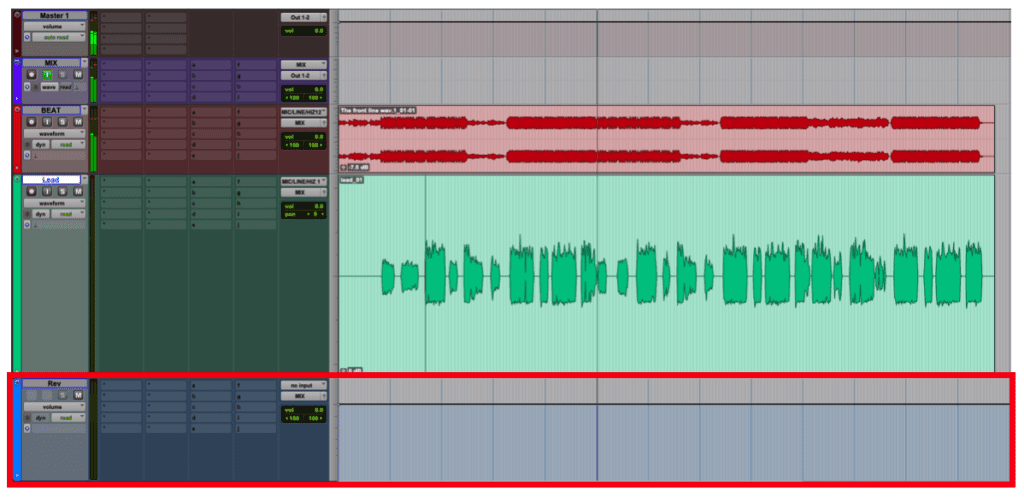Screen dimensions: 1024x497
Task: Open Master 1 auto read automation menu
Action: click(x=59, y=37)
